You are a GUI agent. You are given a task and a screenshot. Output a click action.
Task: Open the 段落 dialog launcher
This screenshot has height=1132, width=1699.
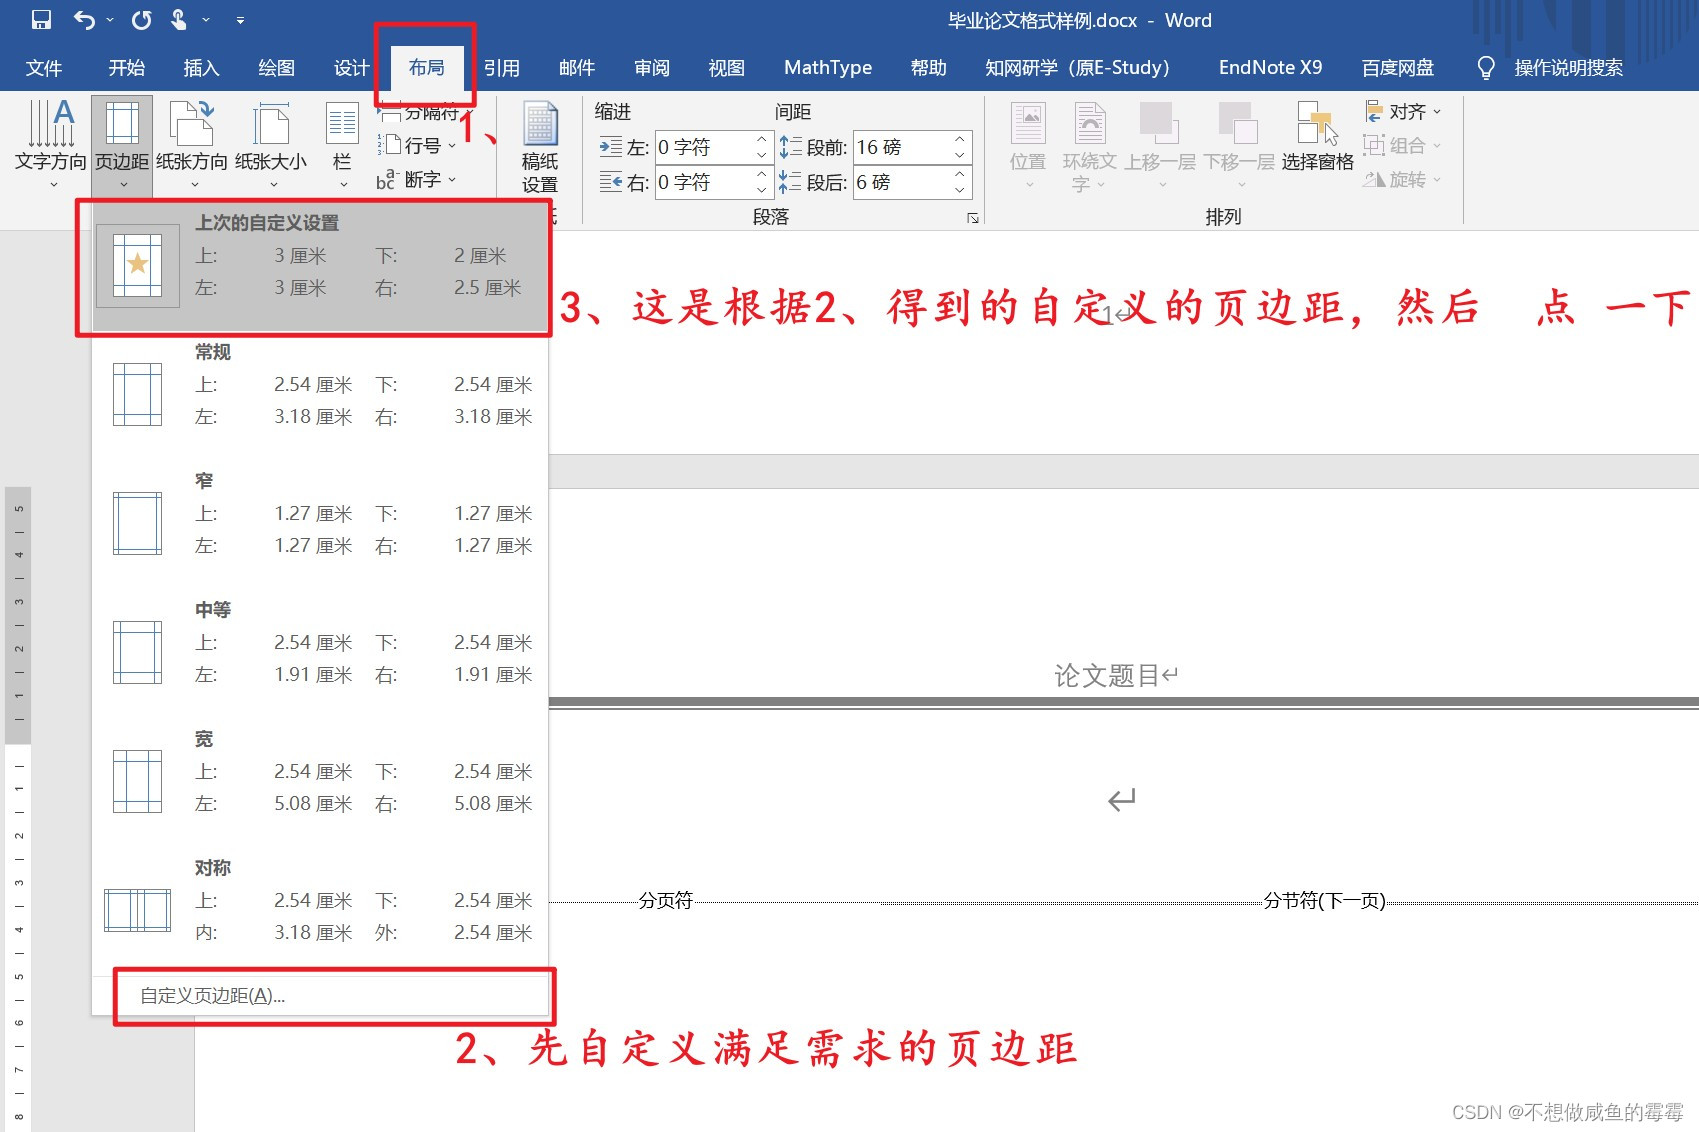click(x=973, y=218)
